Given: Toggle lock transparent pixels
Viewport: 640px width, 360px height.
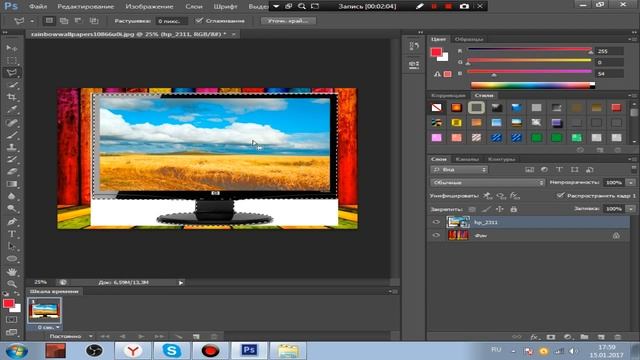Looking at the screenshot, I should [x=472, y=209].
